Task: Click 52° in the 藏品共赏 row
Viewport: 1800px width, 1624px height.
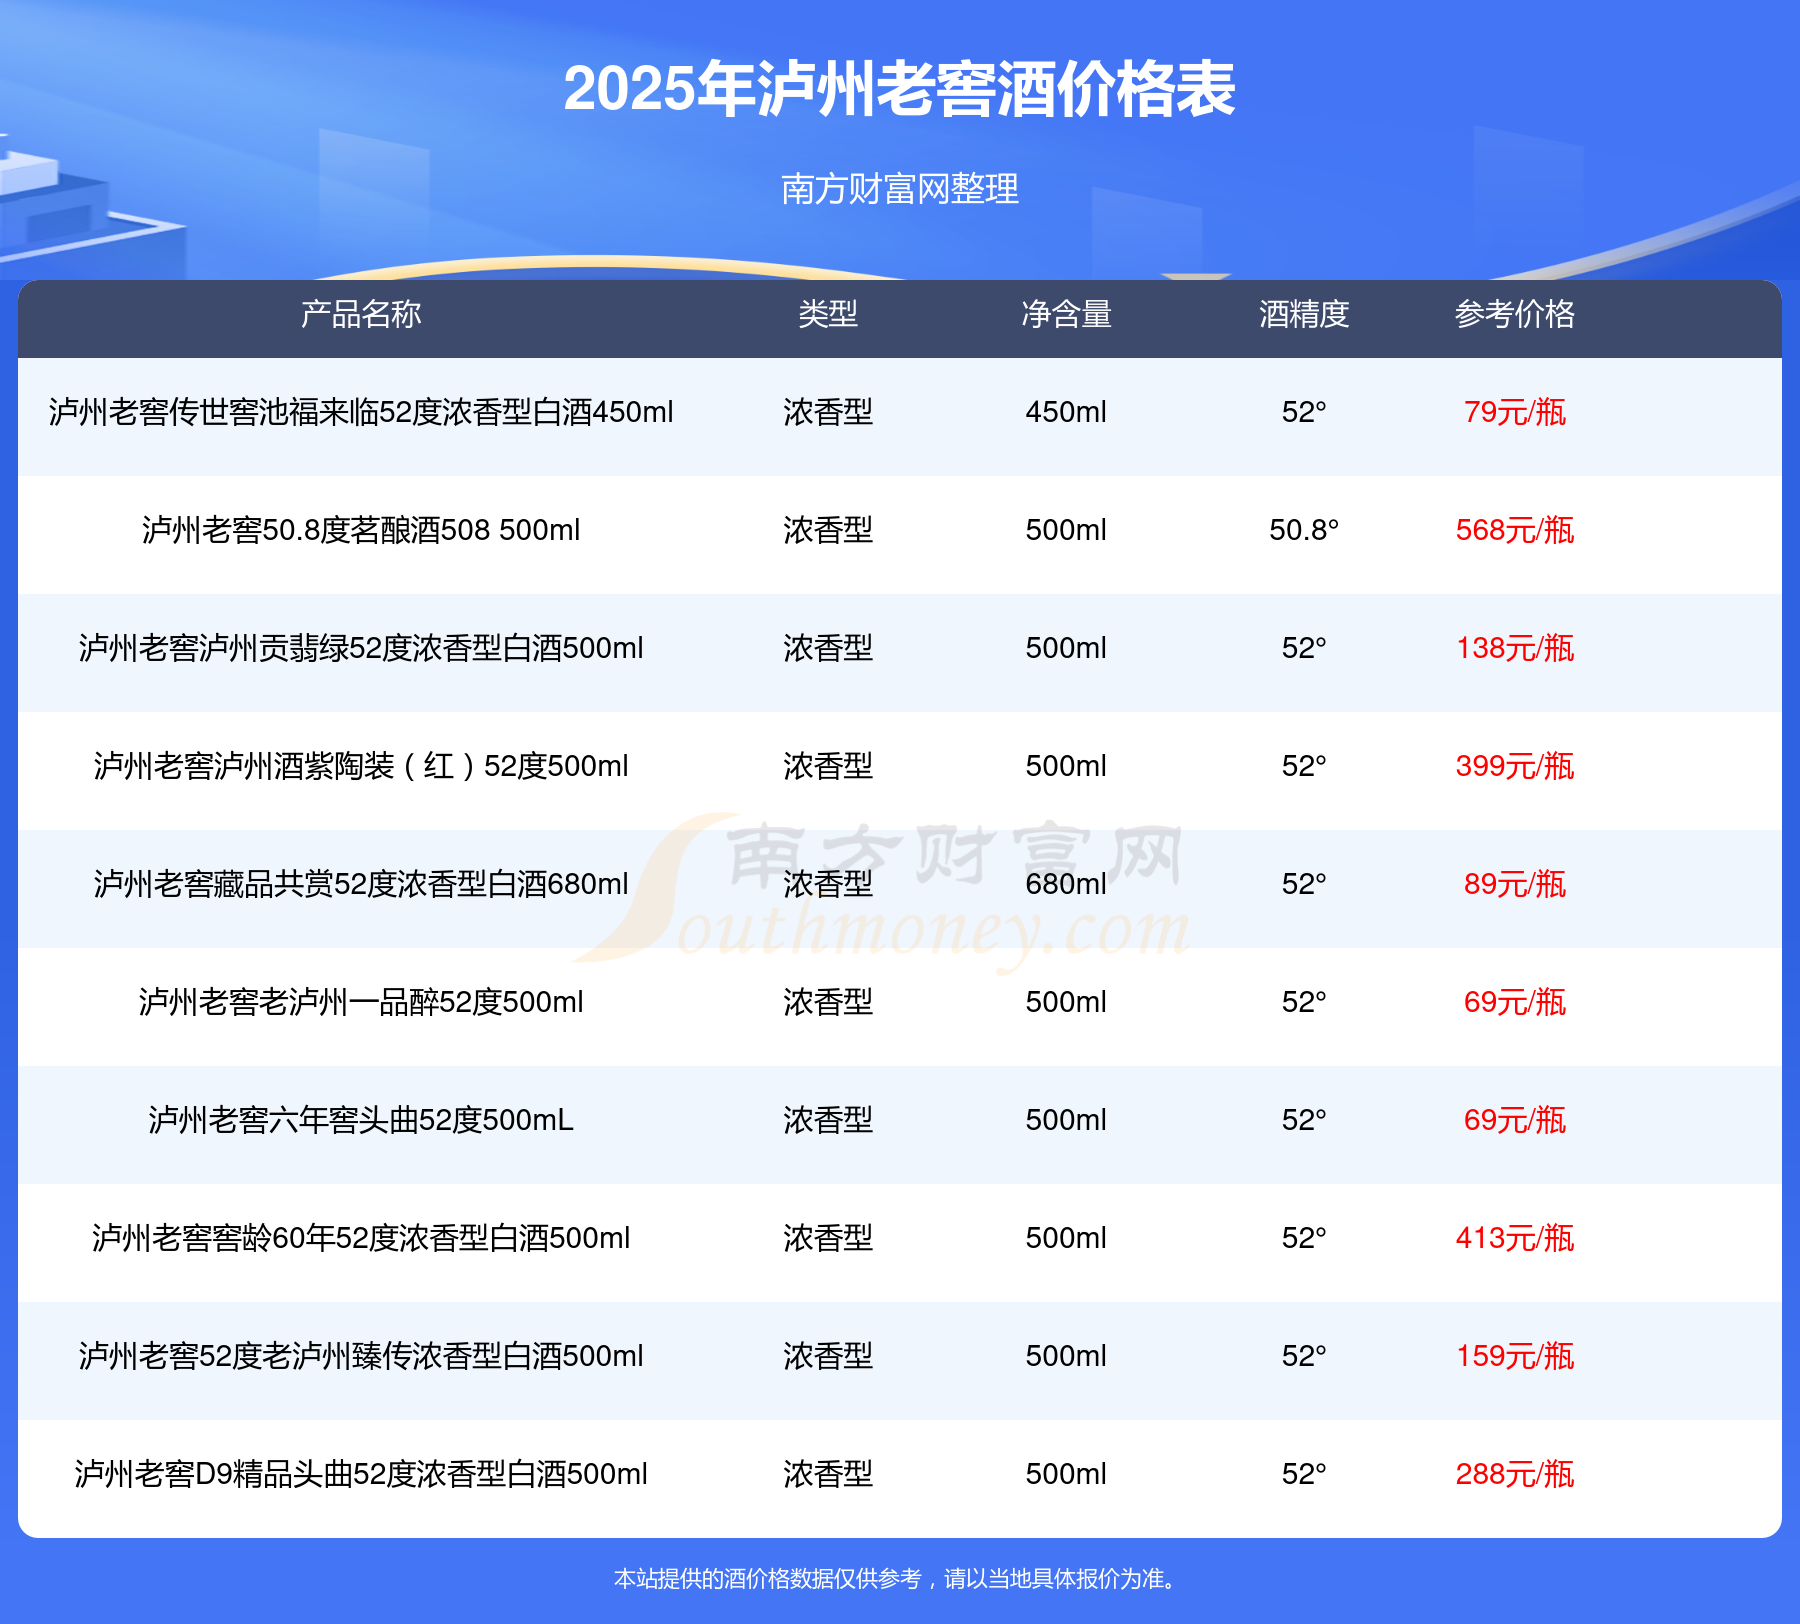Action: [x=1304, y=884]
